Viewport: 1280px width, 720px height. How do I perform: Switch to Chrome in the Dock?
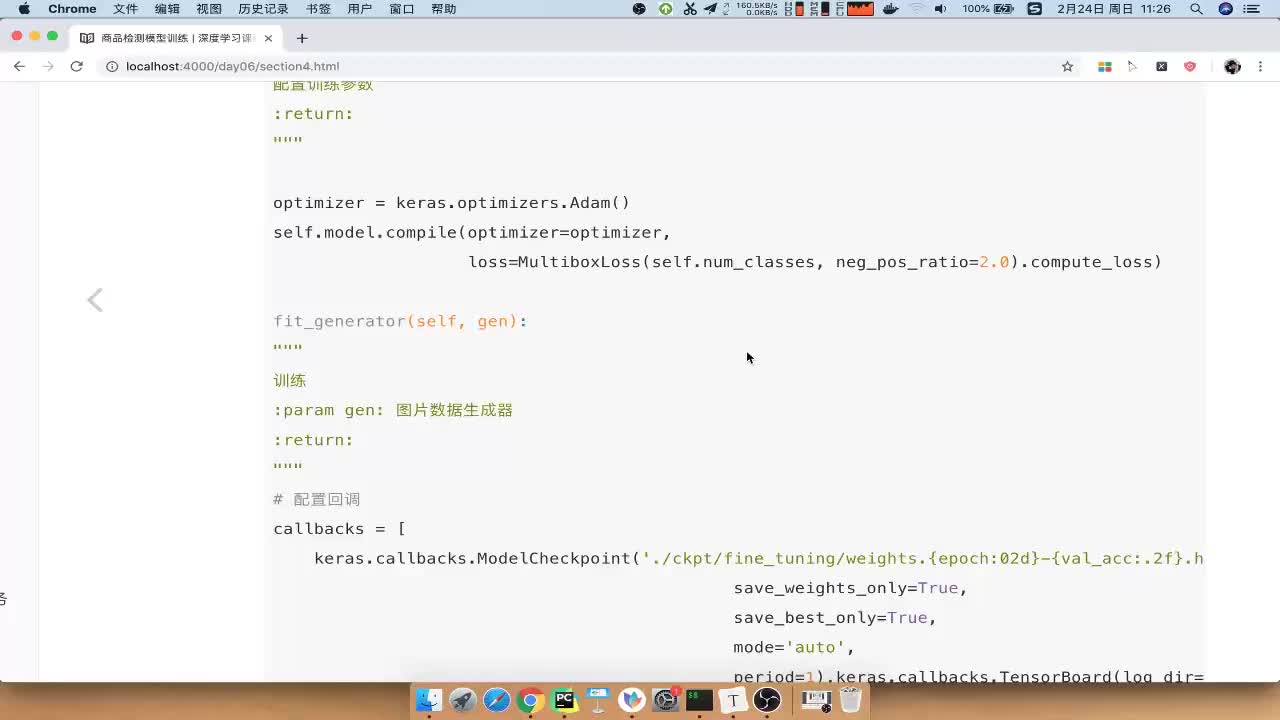tap(531, 700)
